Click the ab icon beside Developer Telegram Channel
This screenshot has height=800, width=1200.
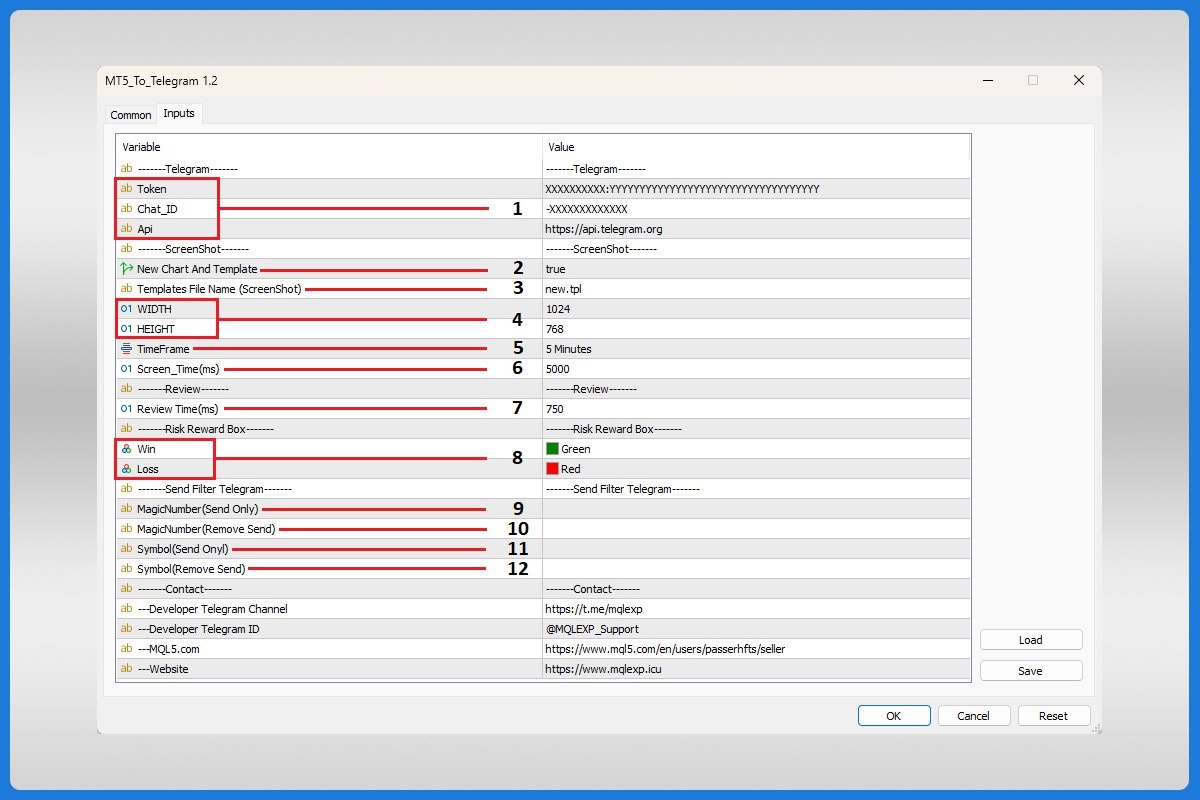tap(126, 609)
